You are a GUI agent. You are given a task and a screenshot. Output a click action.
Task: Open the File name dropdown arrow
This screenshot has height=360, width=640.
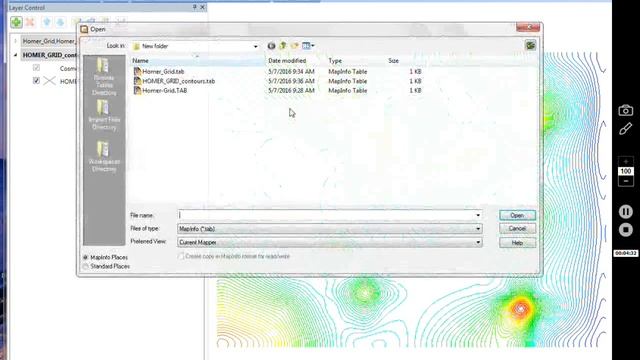478,215
